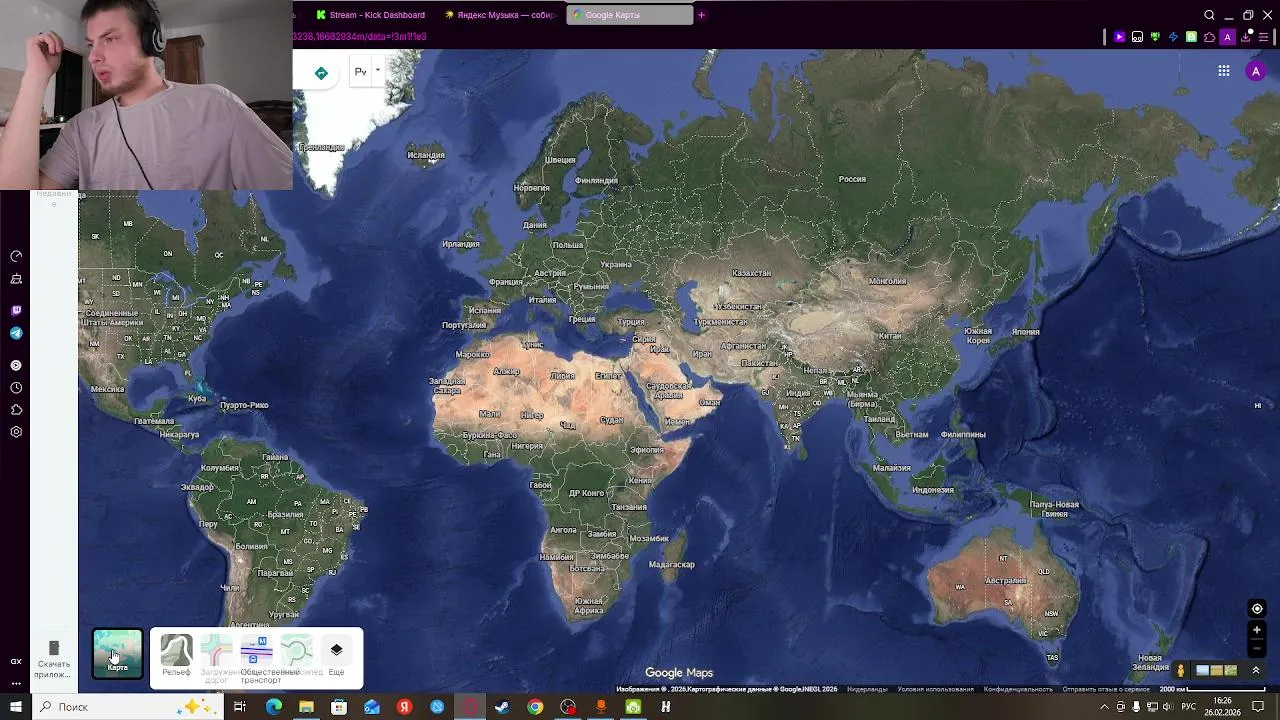The width and height of the screenshot is (1280, 720).
Task: Open Task View on the taskbar
Action: (x=240, y=707)
